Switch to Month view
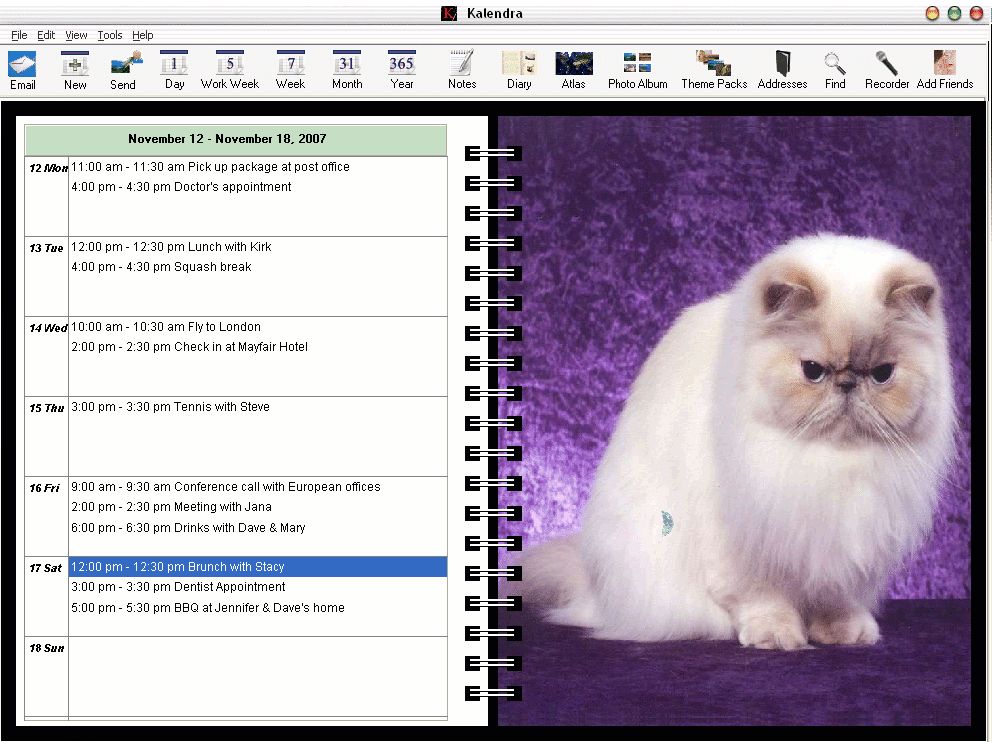Image resolution: width=992 pixels, height=742 pixels. point(347,70)
